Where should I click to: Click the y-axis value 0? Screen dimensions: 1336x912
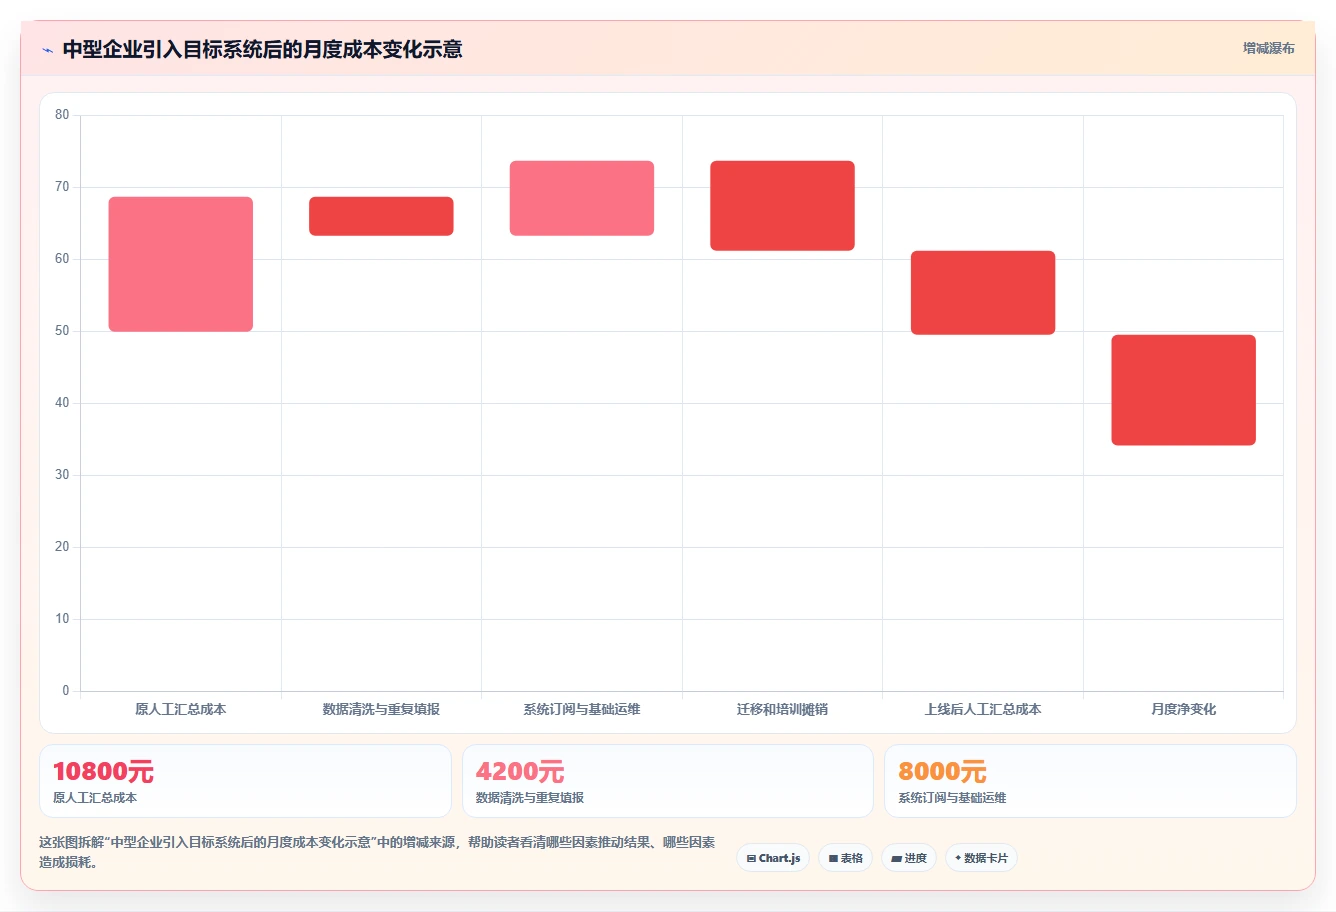click(x=66, y=691)
